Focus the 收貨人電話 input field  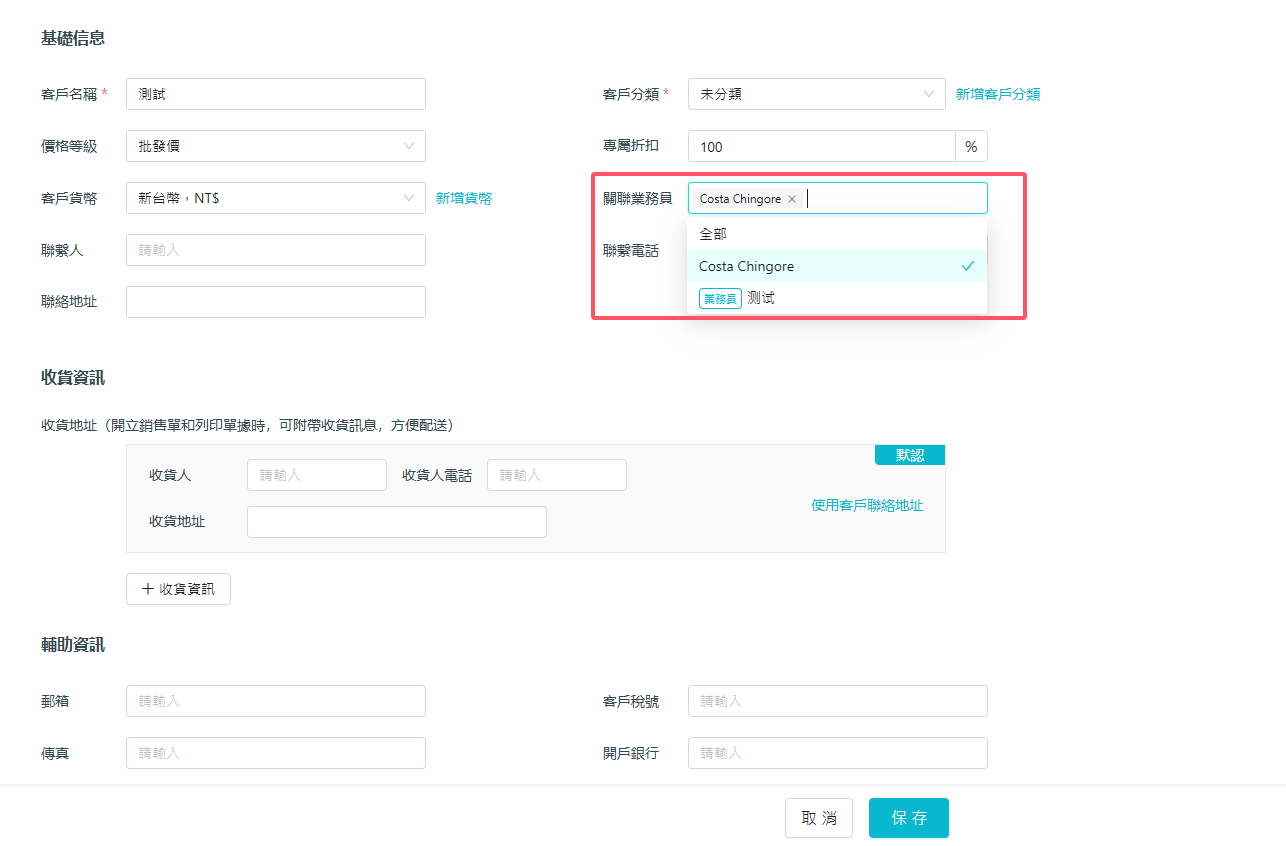[x=556, y=475]
